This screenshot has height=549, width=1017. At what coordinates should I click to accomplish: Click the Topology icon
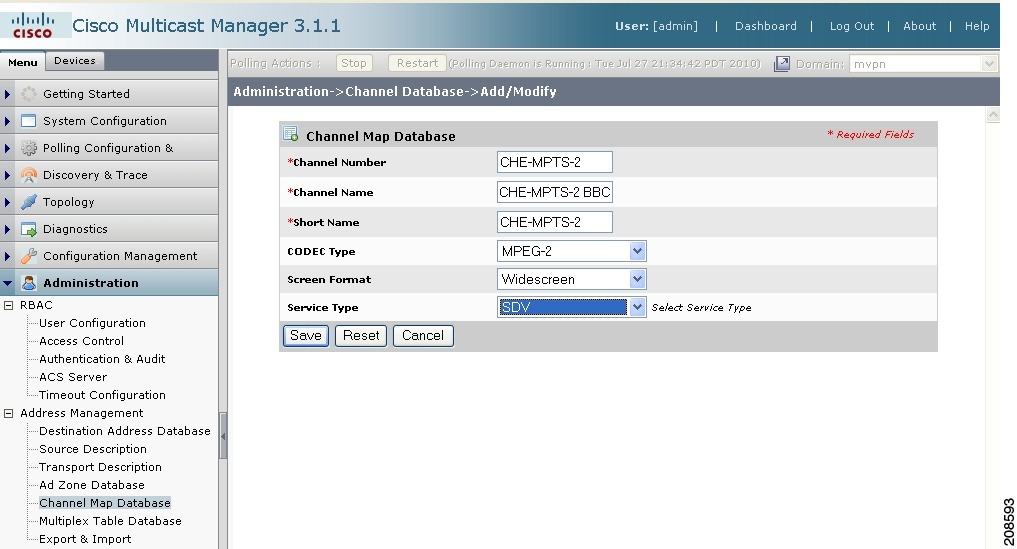[29, 202]
